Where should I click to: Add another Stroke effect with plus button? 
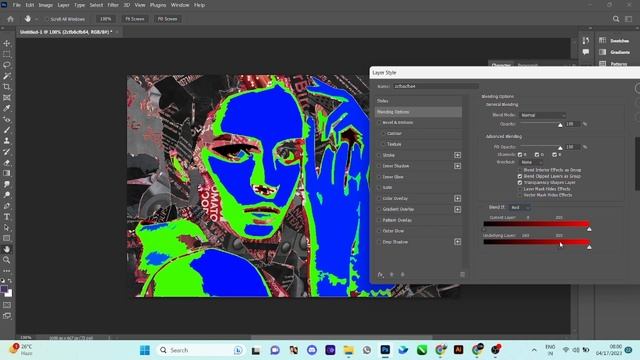[458, 155]
